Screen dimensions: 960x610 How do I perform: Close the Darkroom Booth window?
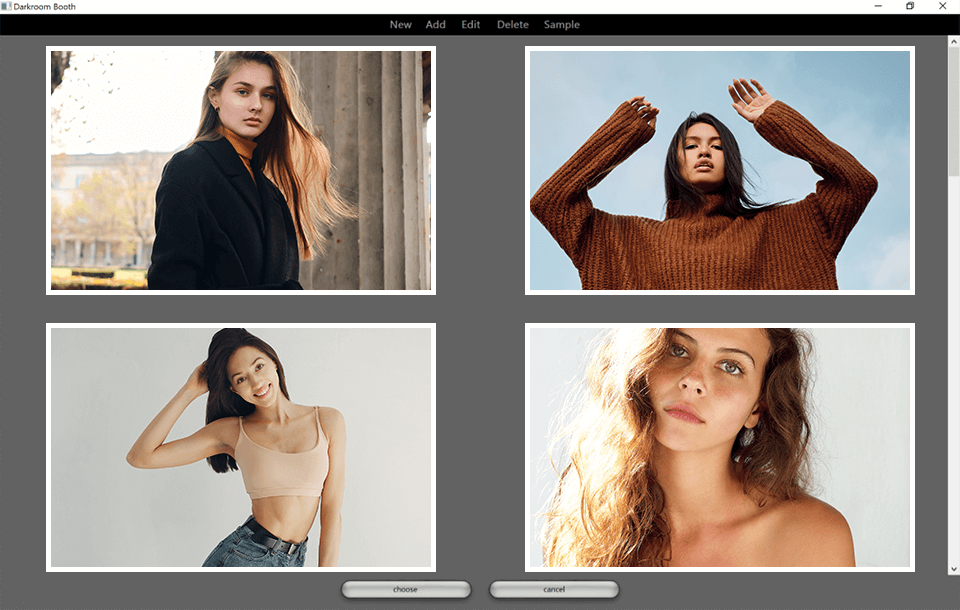943,6
